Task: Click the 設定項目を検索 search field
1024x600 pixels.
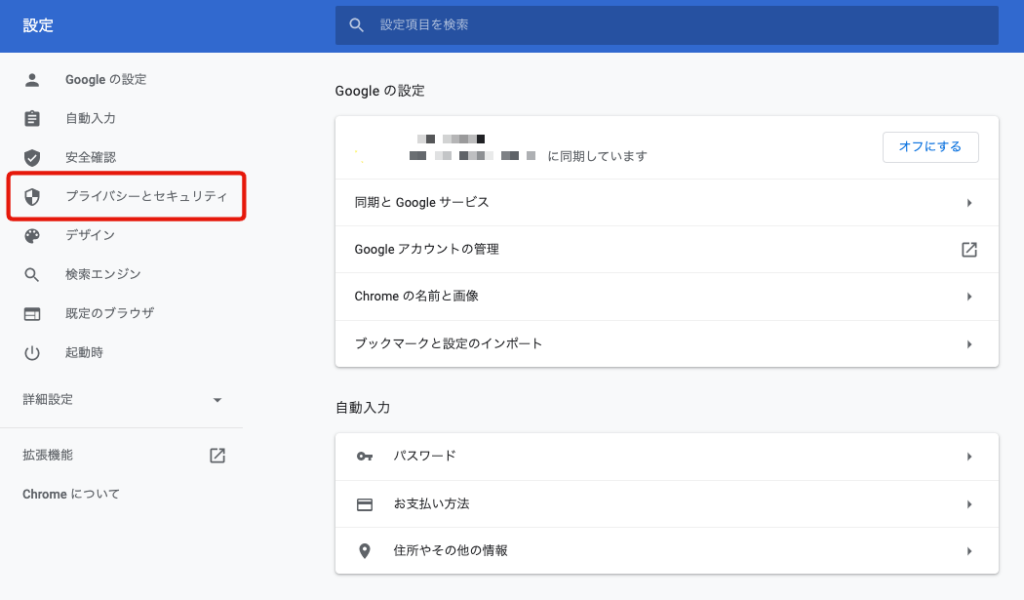Action: pos(680,25)
